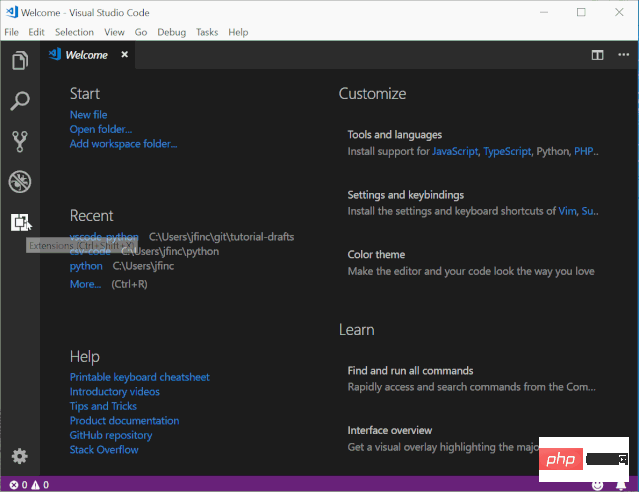Open the Help menu
Screen dimensions: 639x492
click(238, 32)
